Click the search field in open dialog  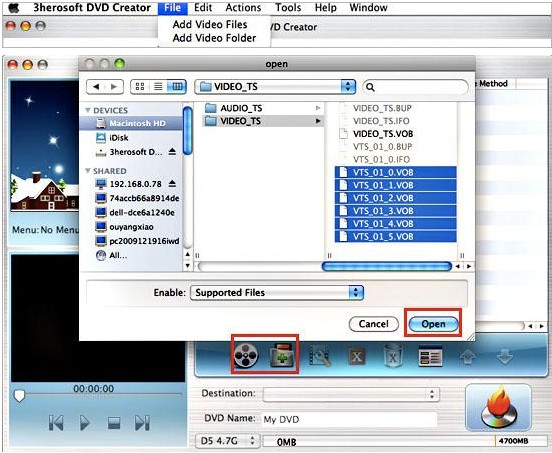(x=415, y=87)
